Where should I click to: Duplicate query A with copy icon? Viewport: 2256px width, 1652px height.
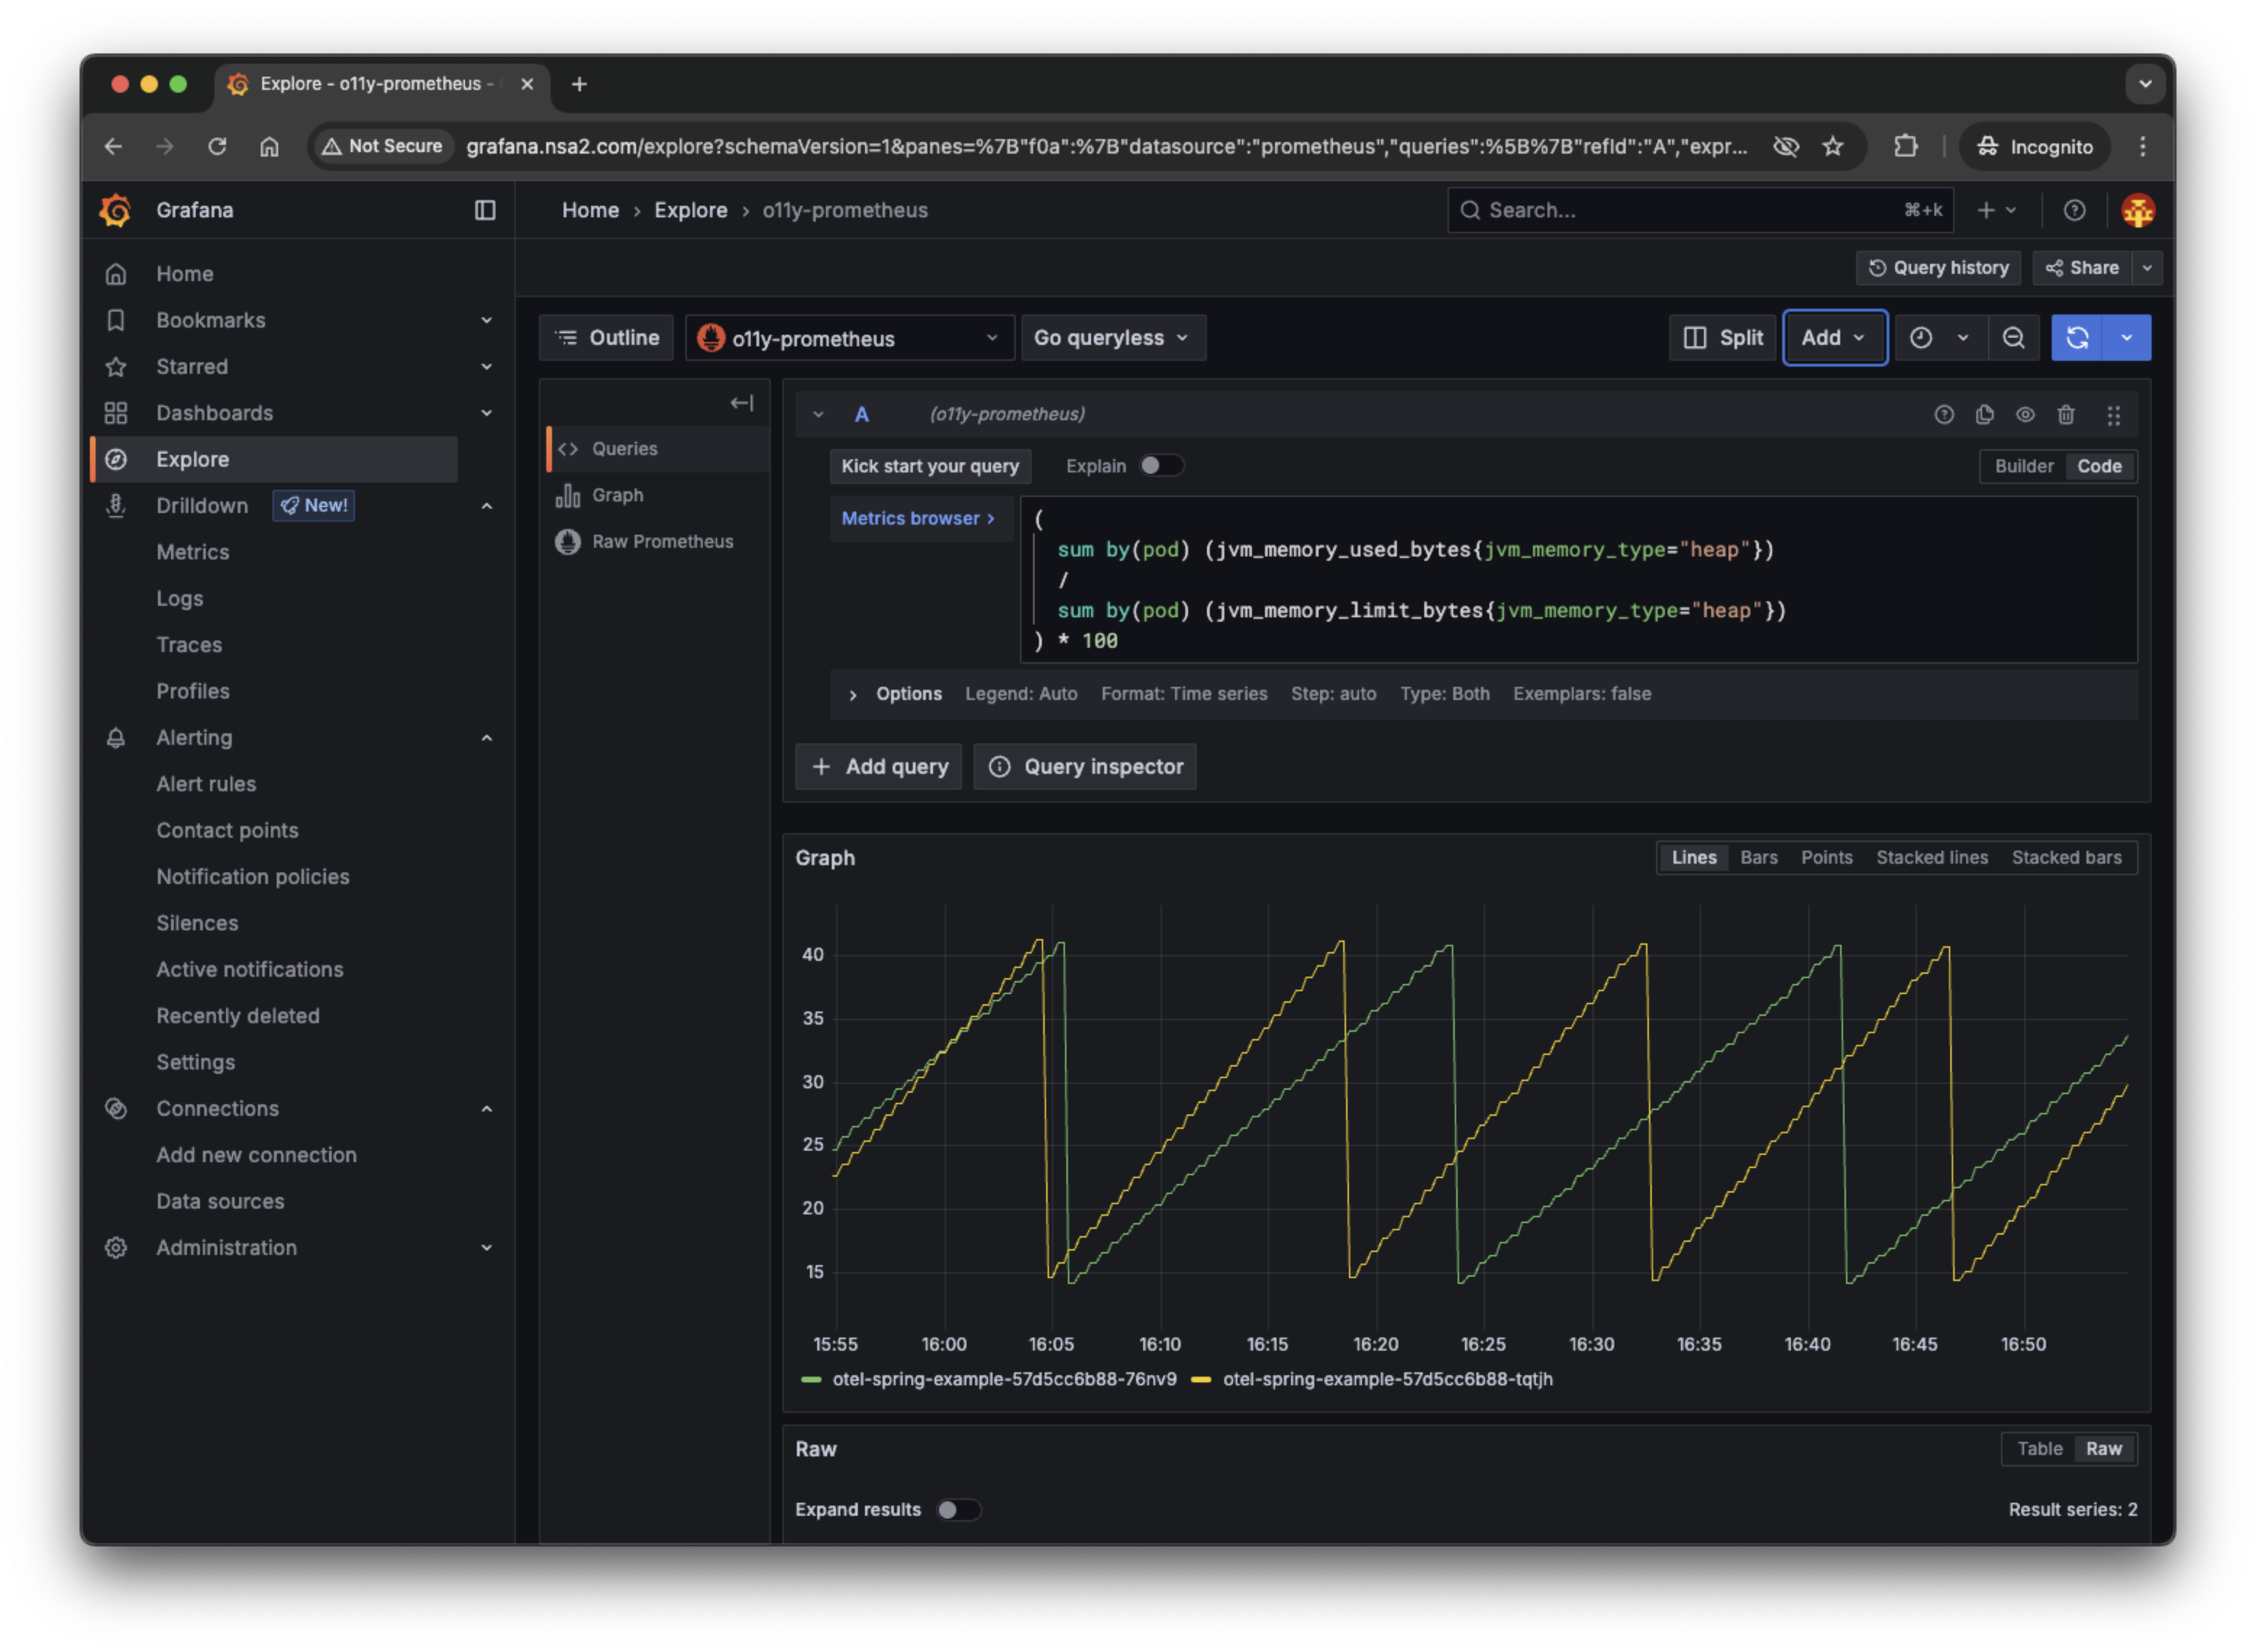click(1984, 414)
